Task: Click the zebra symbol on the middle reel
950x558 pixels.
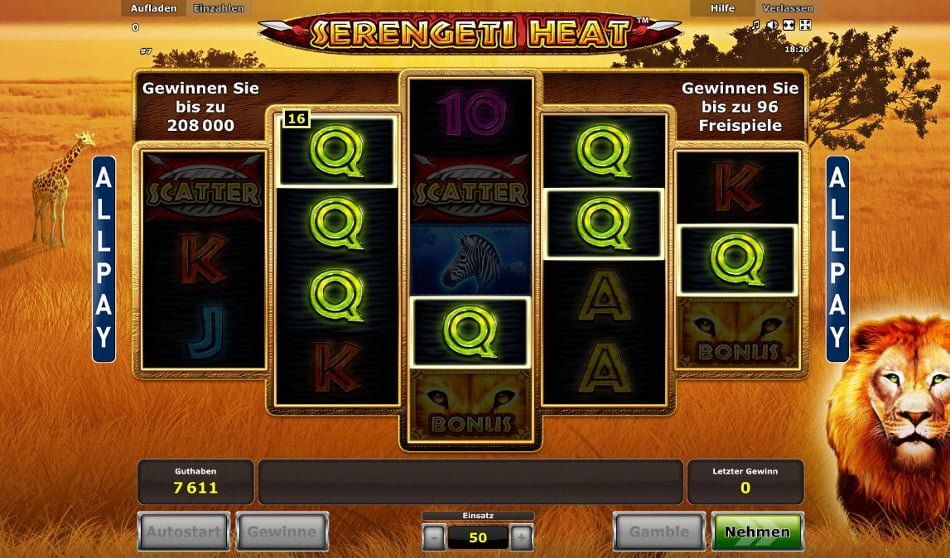Action: pyautogui.click(x=470, y=260)
